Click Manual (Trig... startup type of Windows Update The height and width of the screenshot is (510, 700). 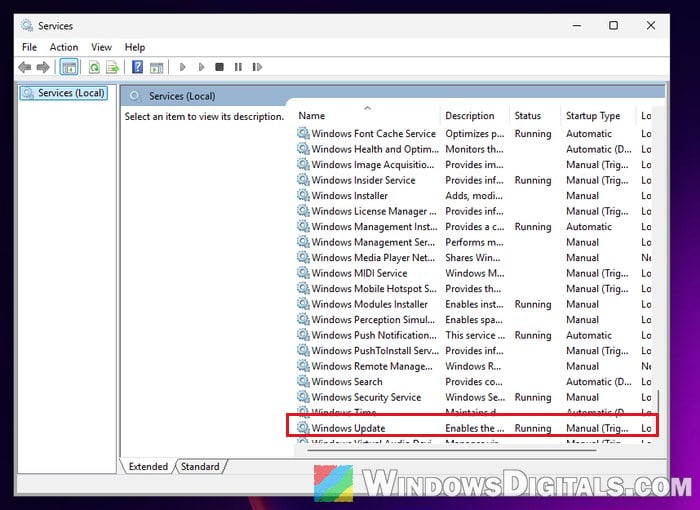[x=597, y=428]
